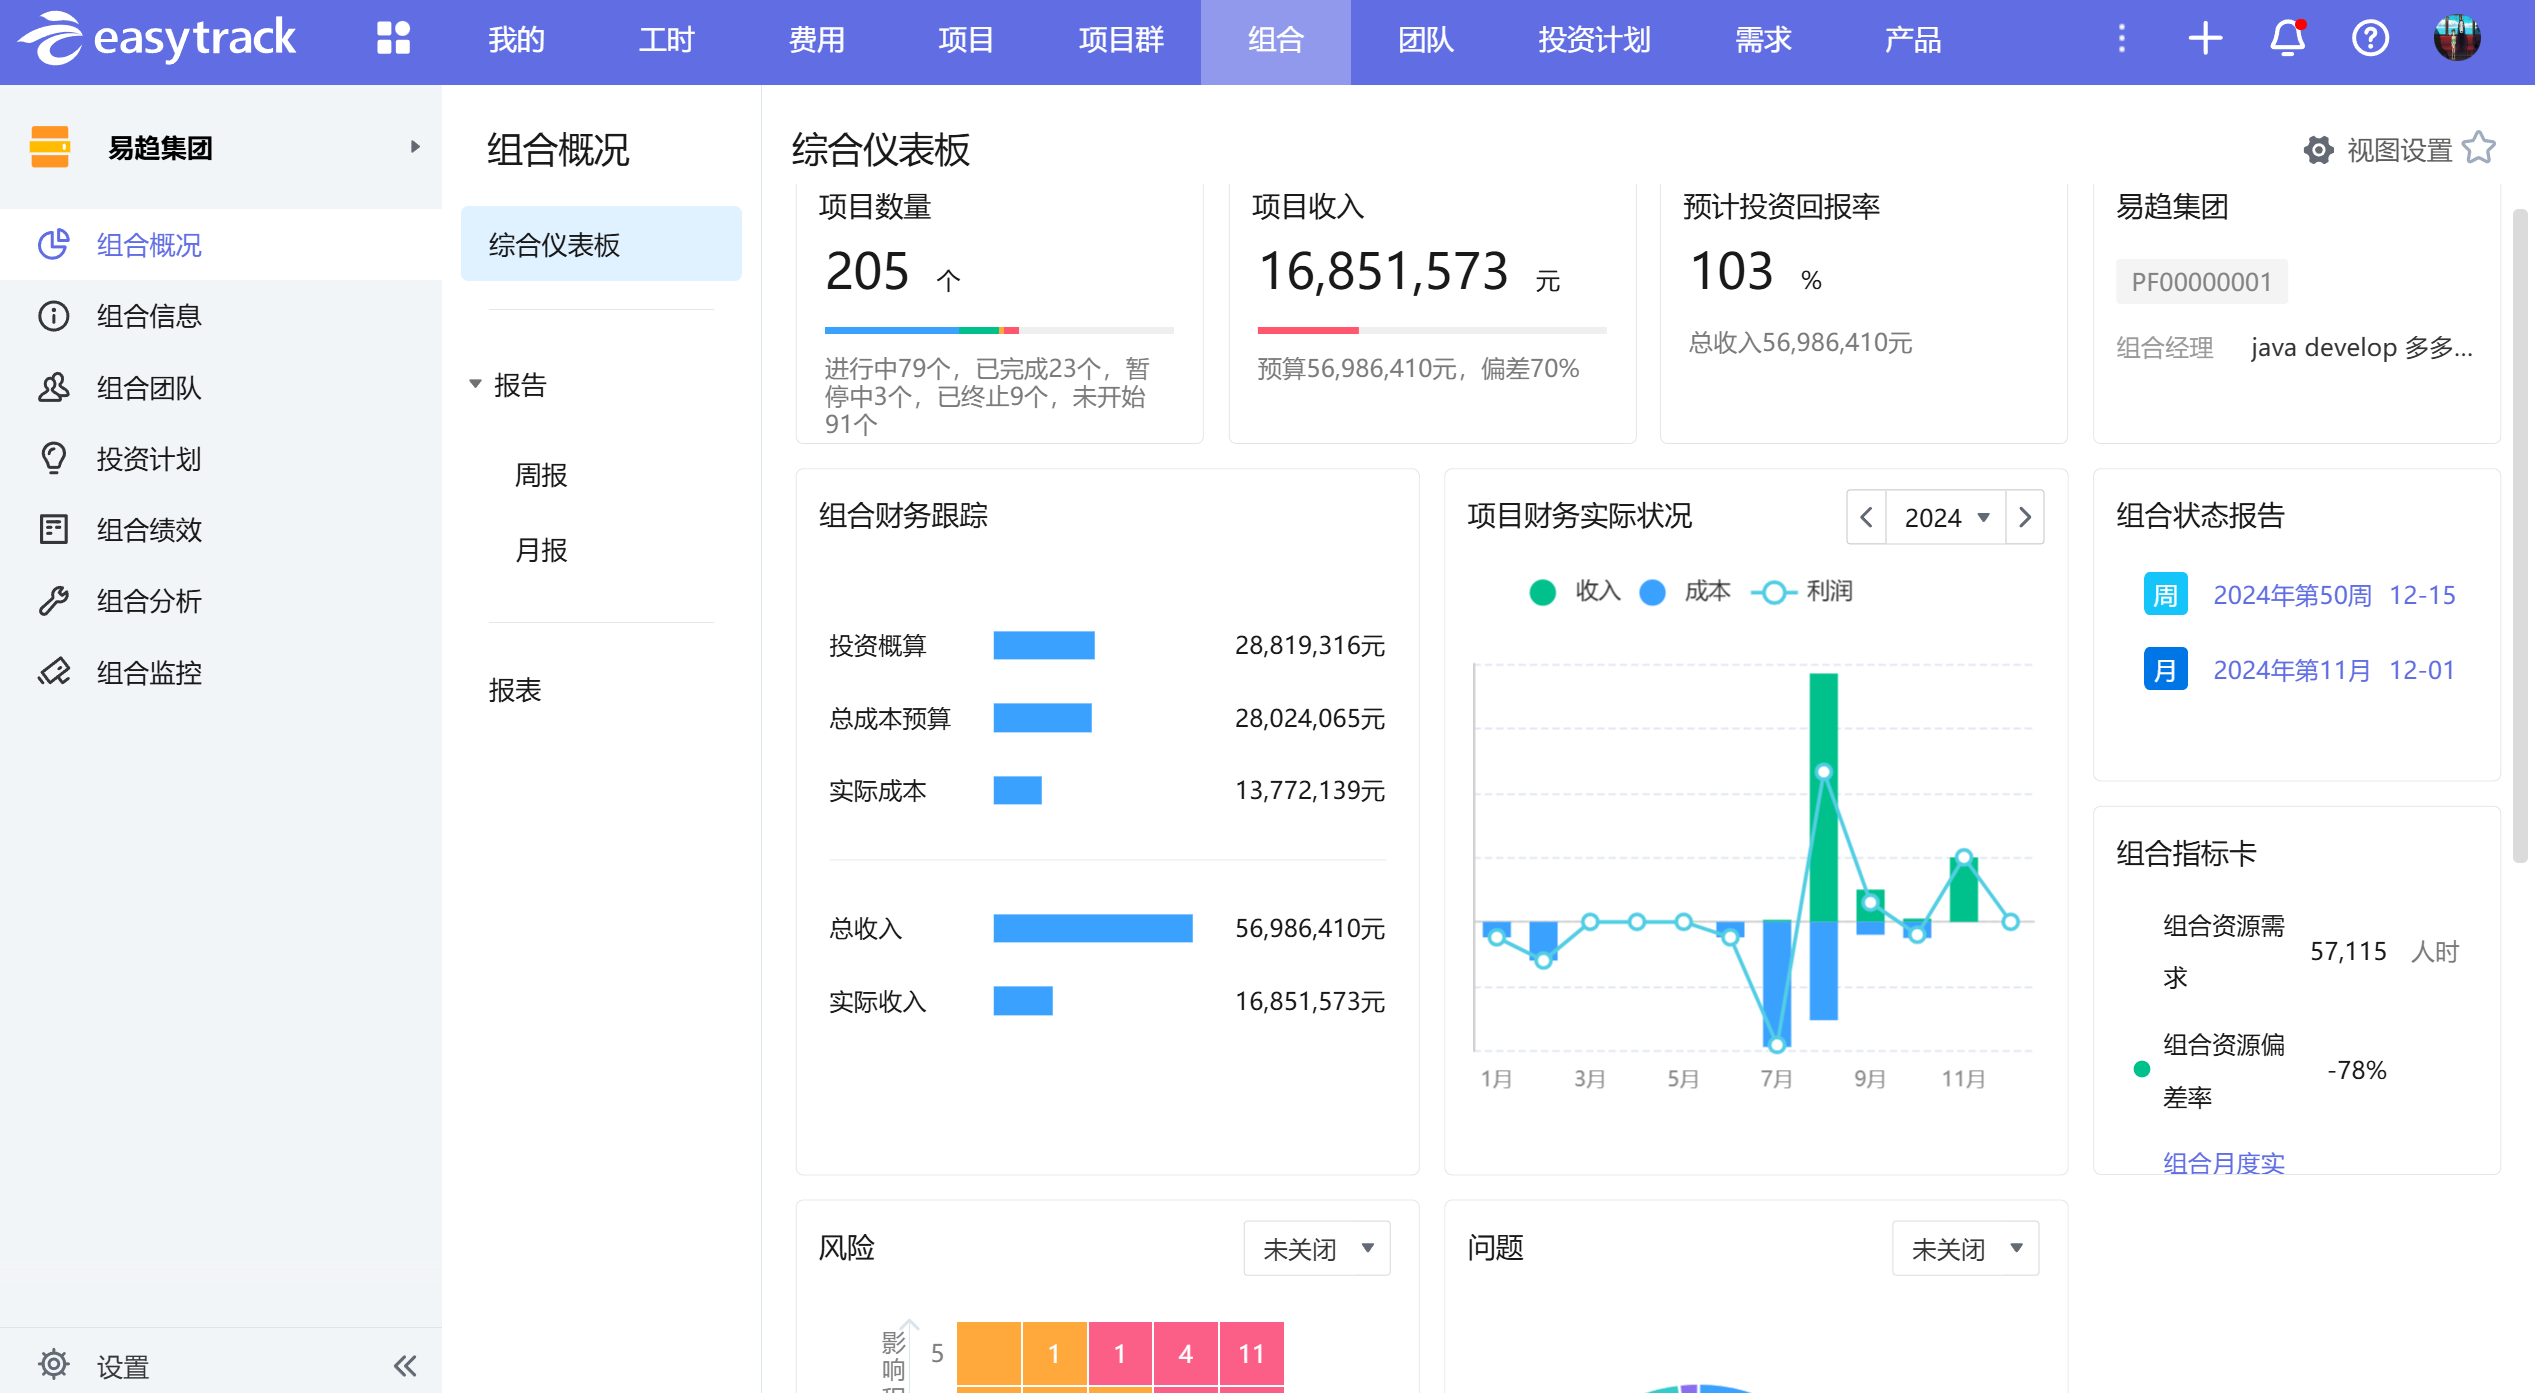Viewport: 2535px width, 1393px height.
Task: Open the 2024 year dropdown
Action: pyautogui.click(x=1945, y=517)
